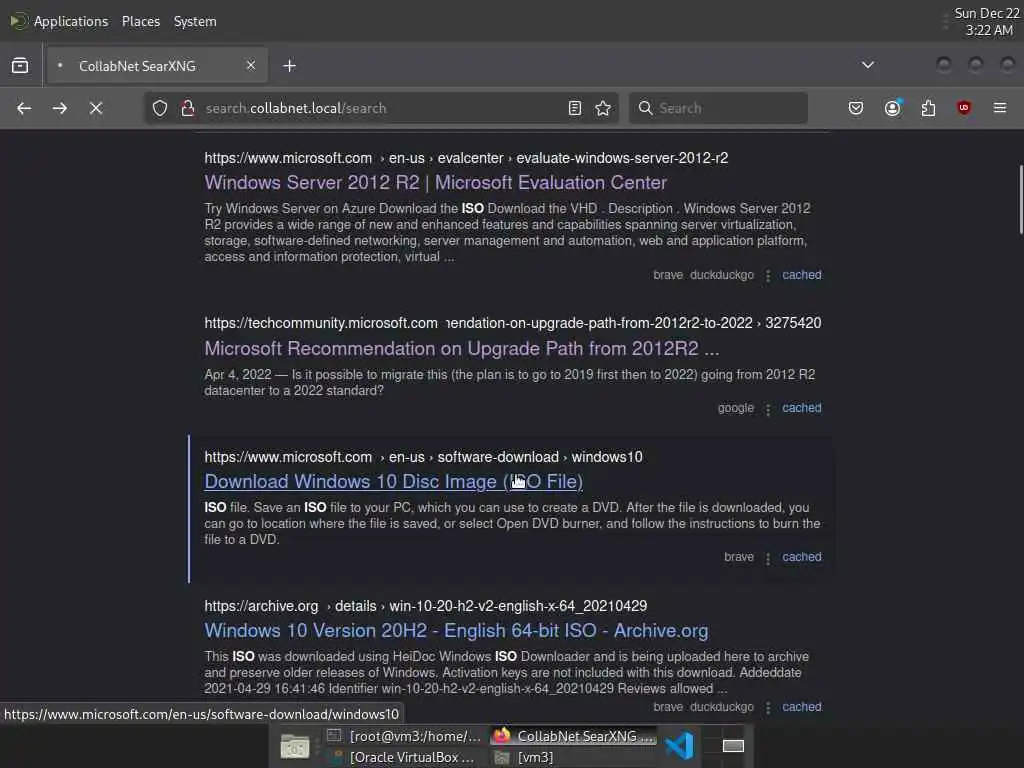
Task: Open more options dots for Windows 10 Disc Image result
Action: [768, 558]
